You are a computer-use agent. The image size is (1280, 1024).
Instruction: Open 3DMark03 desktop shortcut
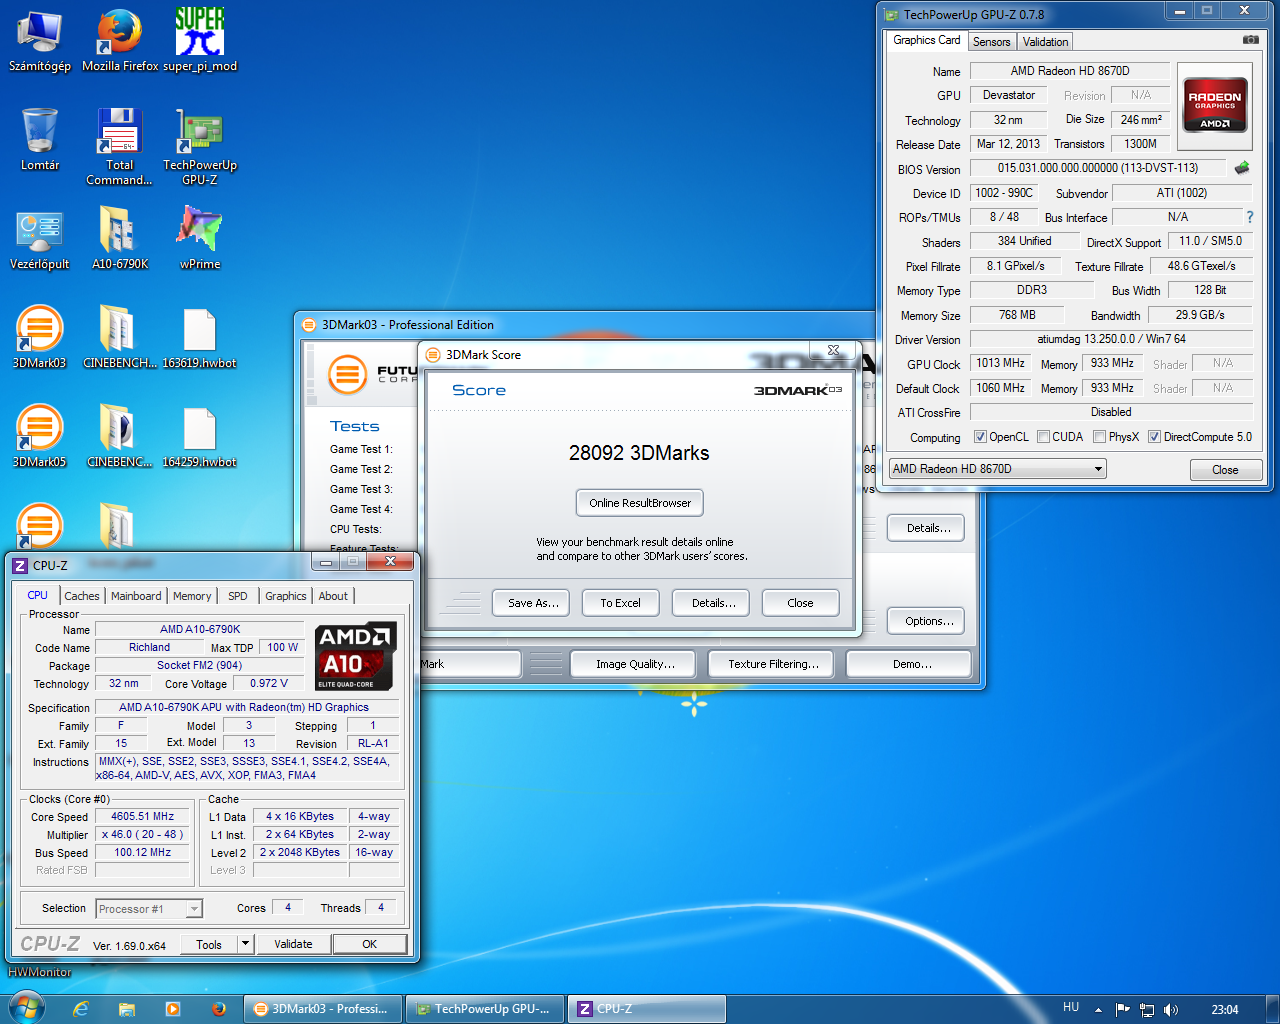(x=40, y=337)
